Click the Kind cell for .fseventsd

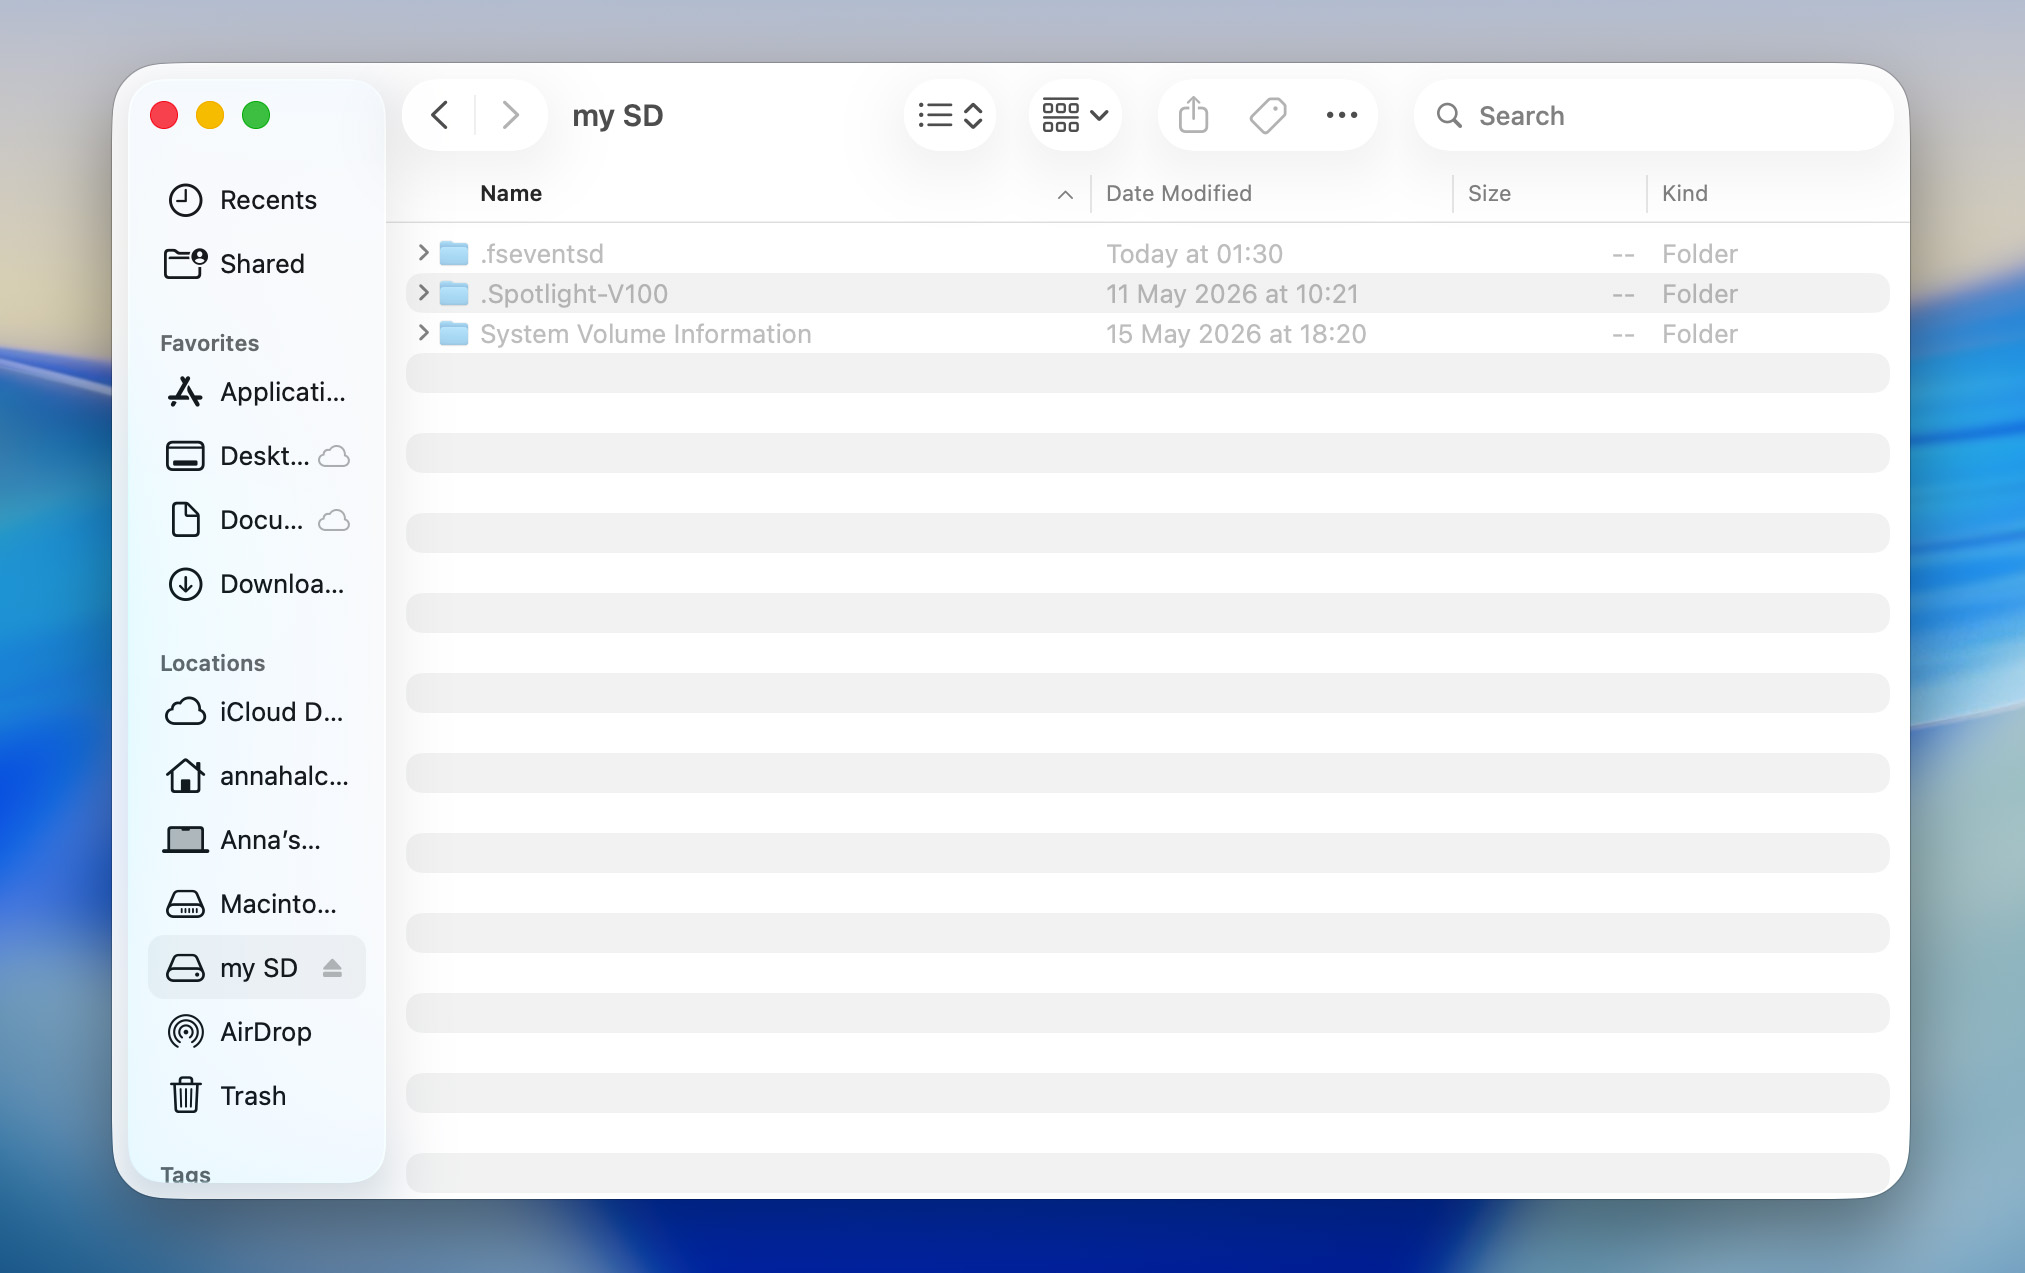click(1700, 254)
